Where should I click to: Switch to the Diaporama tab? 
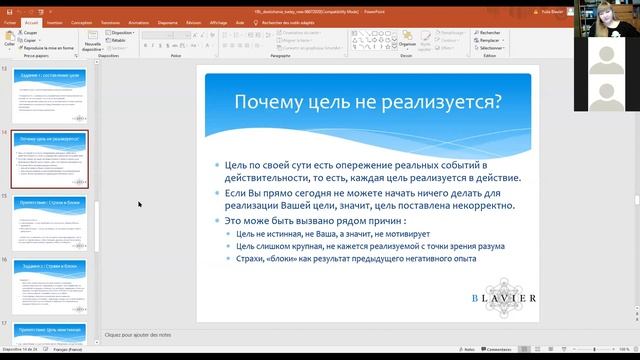coord(168,23)
